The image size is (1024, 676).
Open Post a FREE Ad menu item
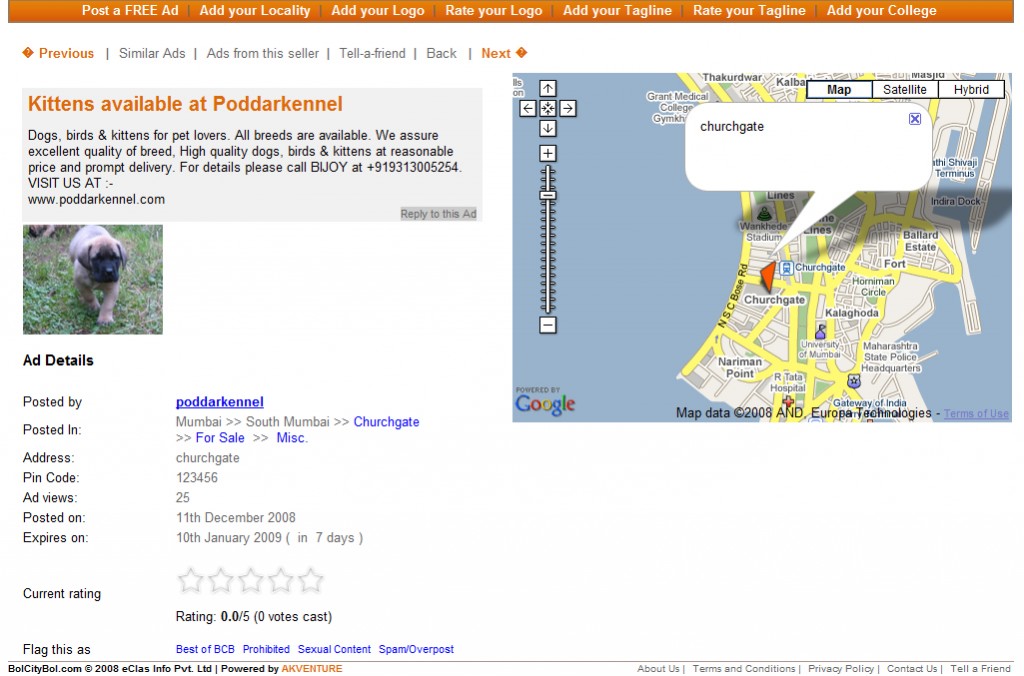click(x=130, y=11)
